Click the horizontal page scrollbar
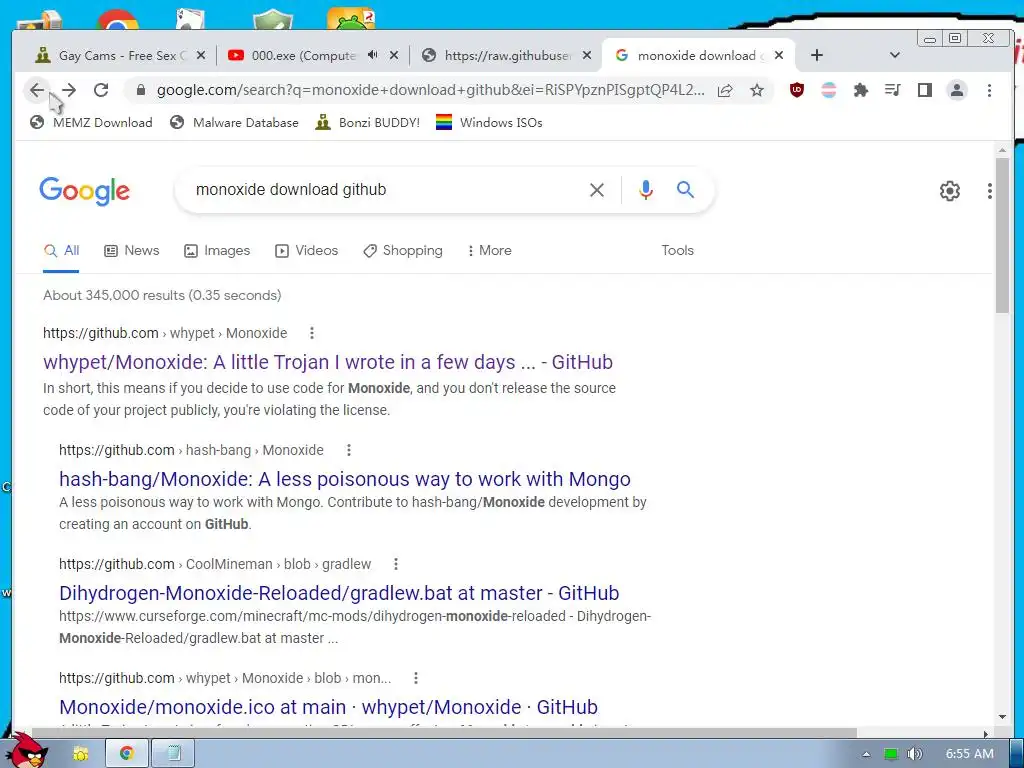This screenshot has height=768, width=1024. [444, 733]
